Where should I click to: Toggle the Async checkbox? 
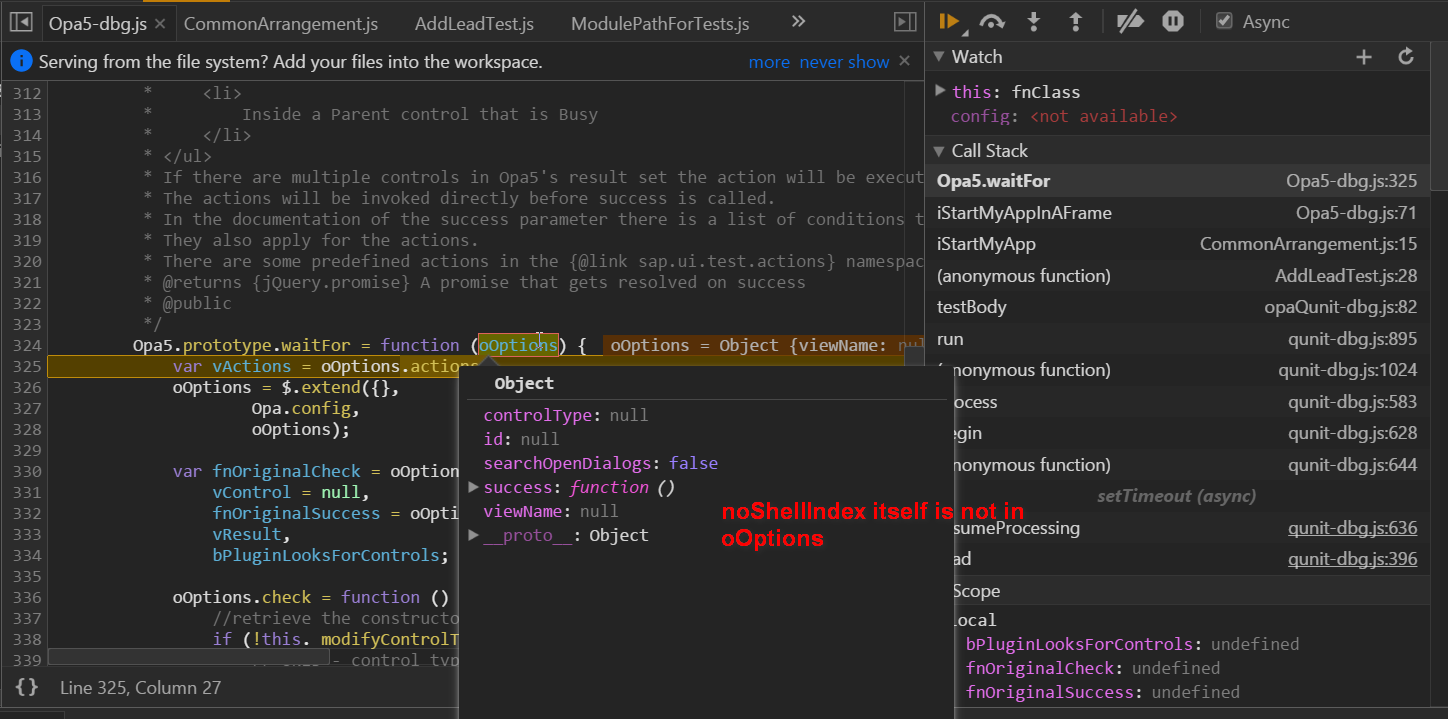(1224, 21)
